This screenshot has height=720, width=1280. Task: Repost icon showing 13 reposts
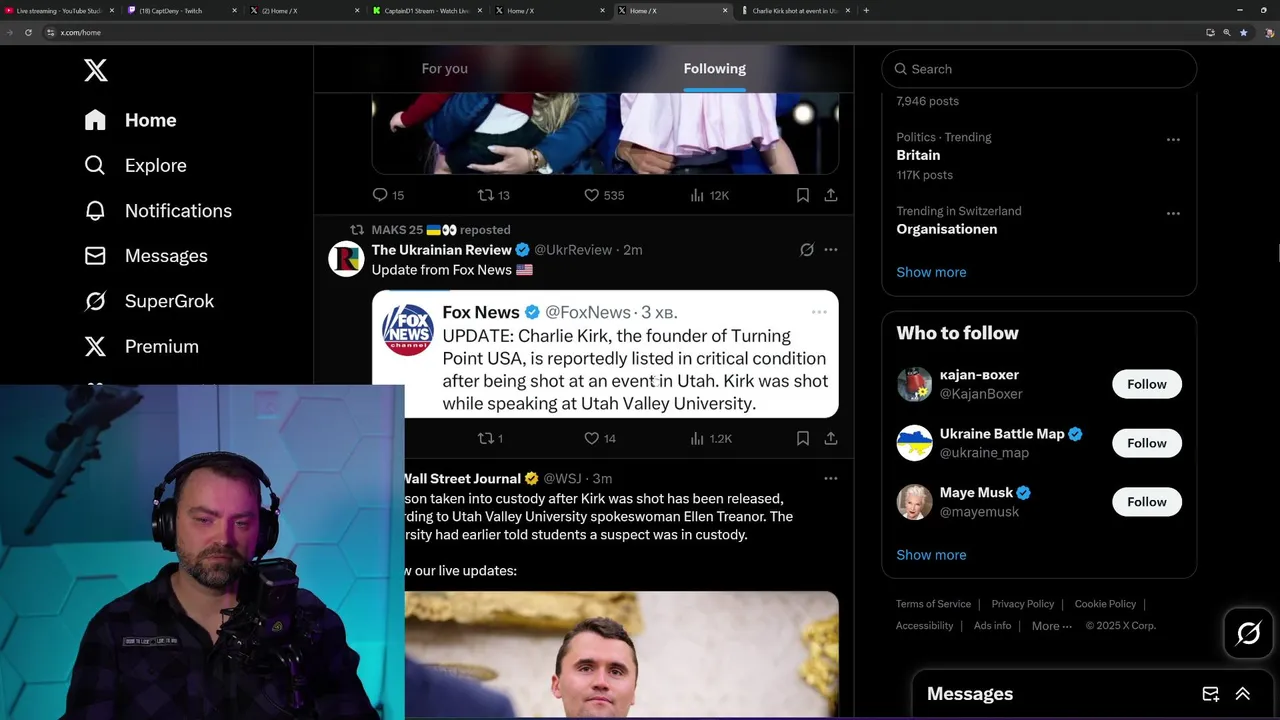[x=494, y=195]
